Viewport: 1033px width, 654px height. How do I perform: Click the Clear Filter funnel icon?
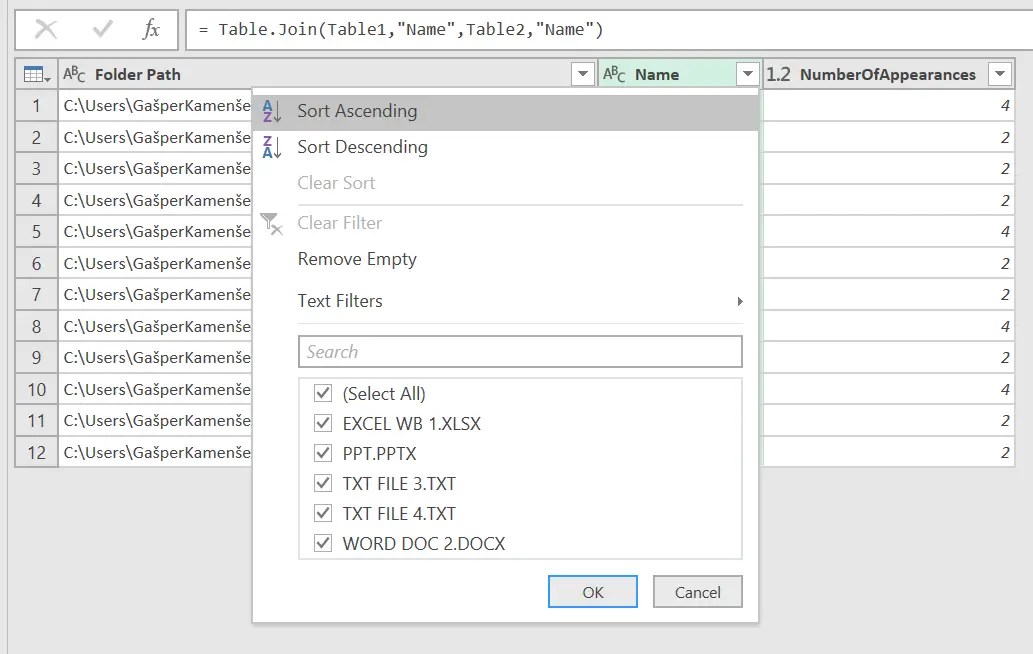[x=270, y=223]
